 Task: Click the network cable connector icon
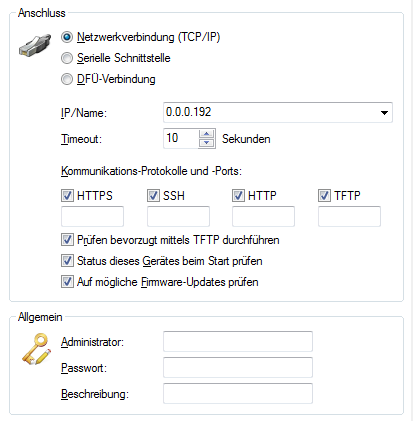tap(35, 45)
